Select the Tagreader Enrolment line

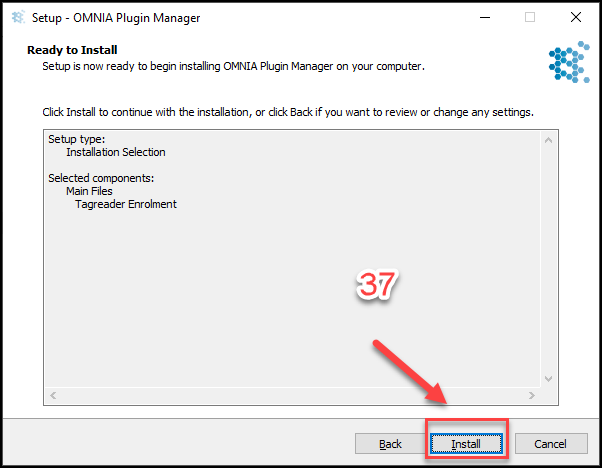(x=126, y=204)
